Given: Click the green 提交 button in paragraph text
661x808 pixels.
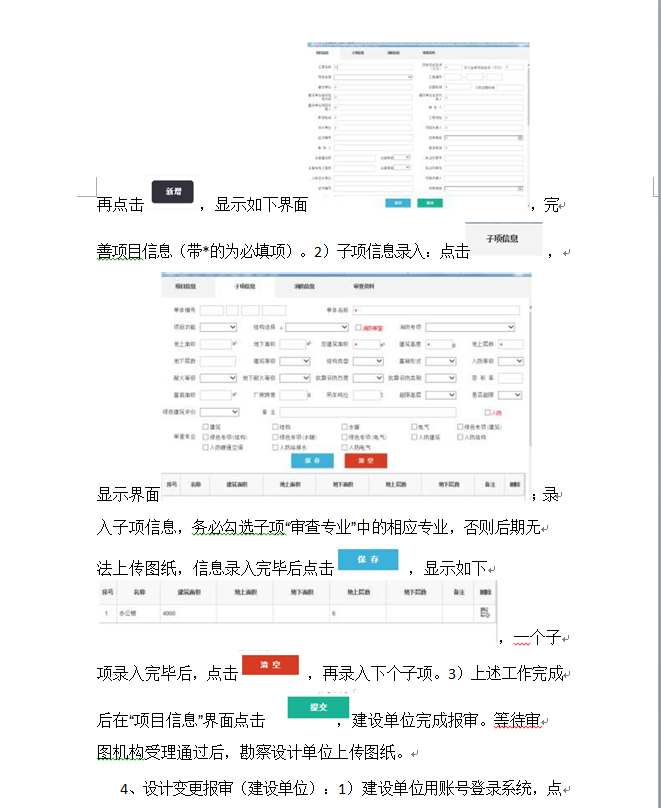Looking at the screenshot, I should [309, 707].
